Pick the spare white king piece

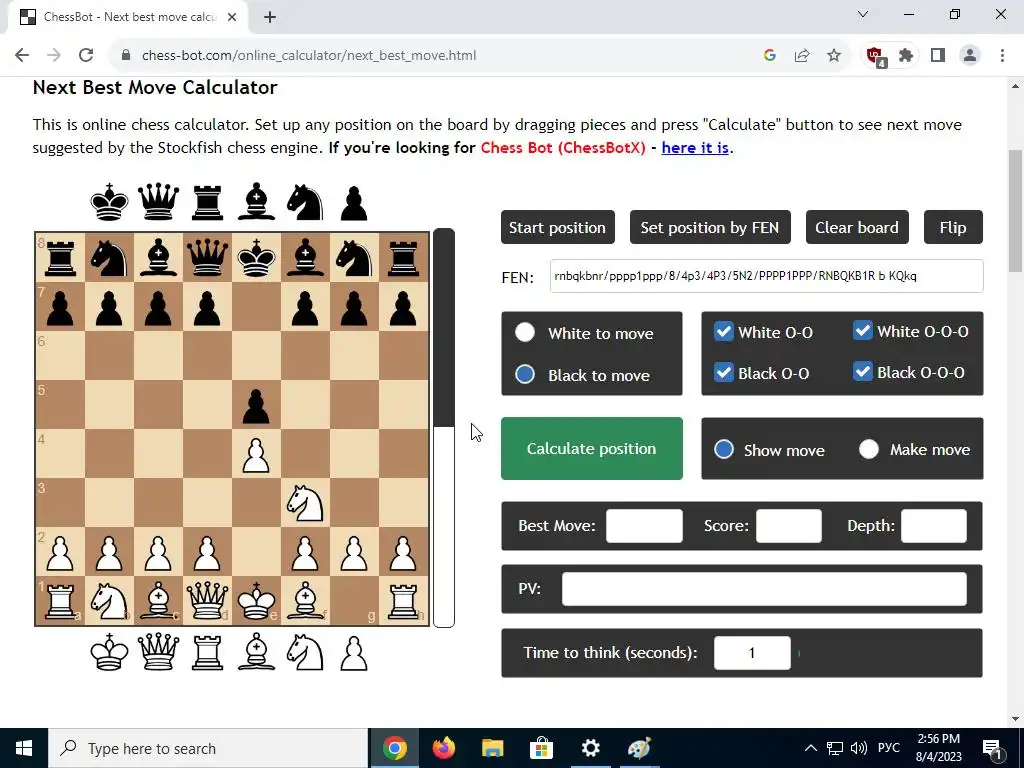[x=109, y=652]
